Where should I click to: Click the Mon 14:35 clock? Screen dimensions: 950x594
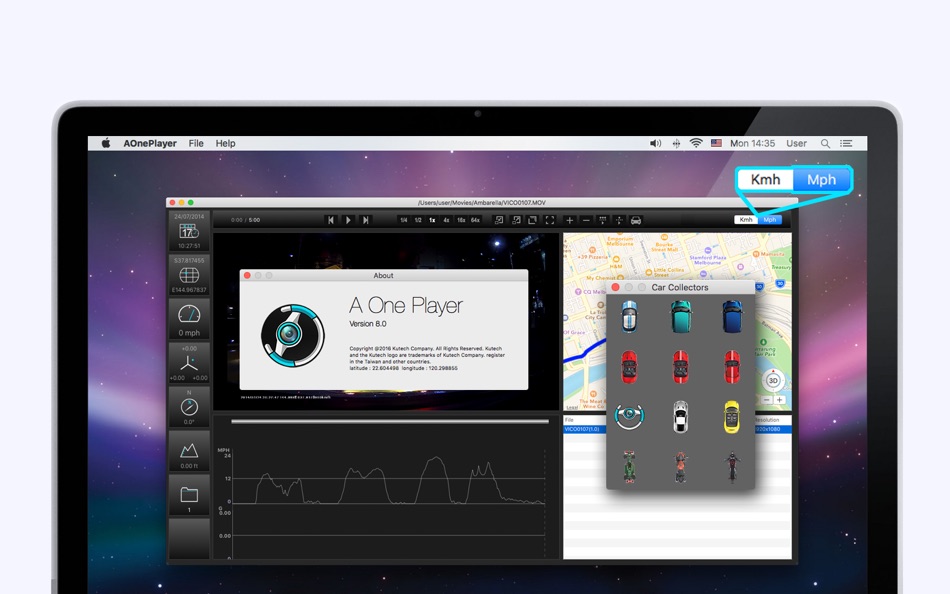(752, 143)
